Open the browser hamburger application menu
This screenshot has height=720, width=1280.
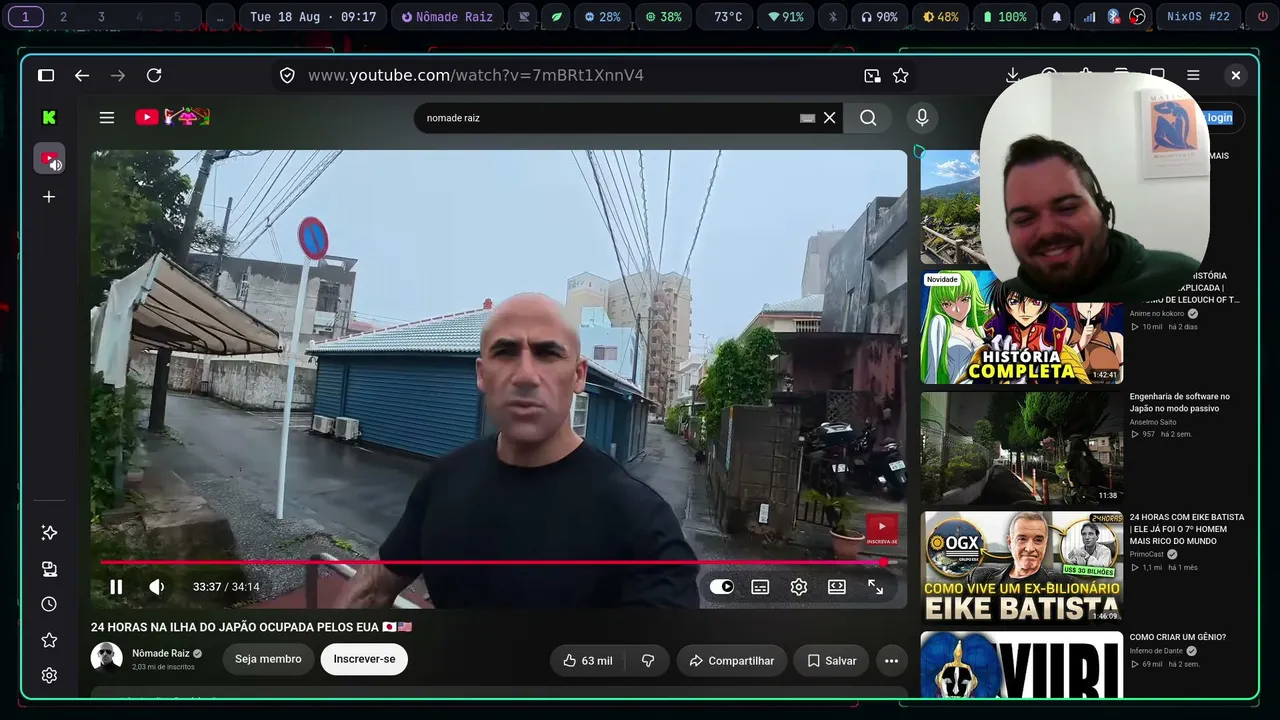[x=1193, y=75]
